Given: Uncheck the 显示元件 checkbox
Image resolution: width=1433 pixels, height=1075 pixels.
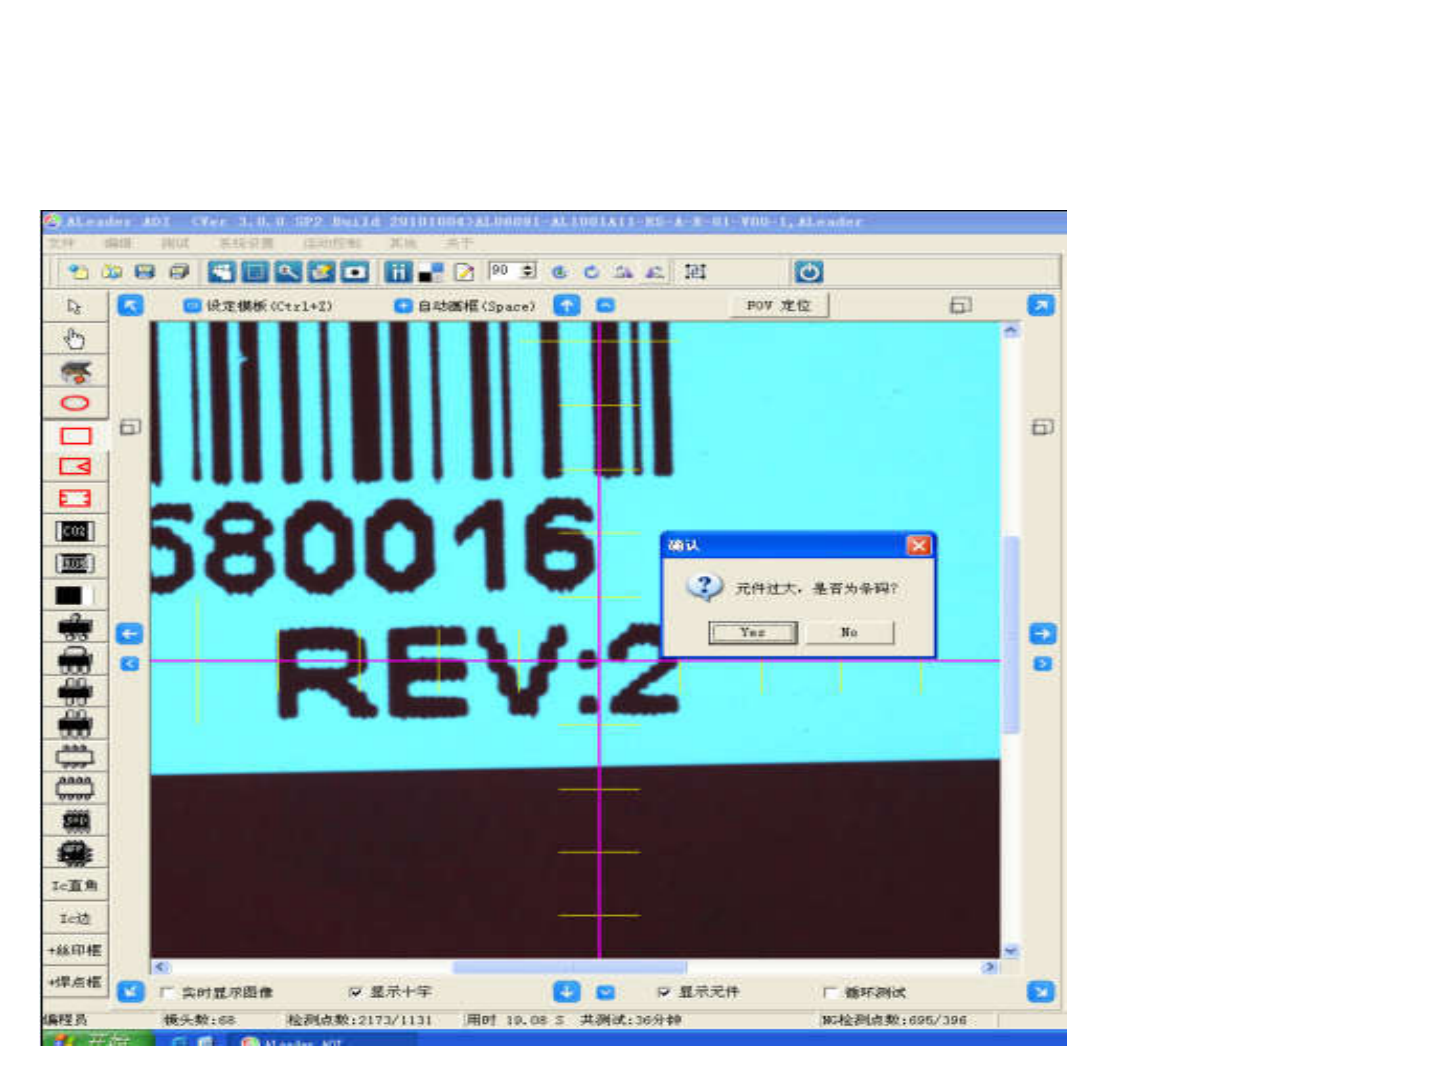Looking at the screenshot, I should [664, 992].
